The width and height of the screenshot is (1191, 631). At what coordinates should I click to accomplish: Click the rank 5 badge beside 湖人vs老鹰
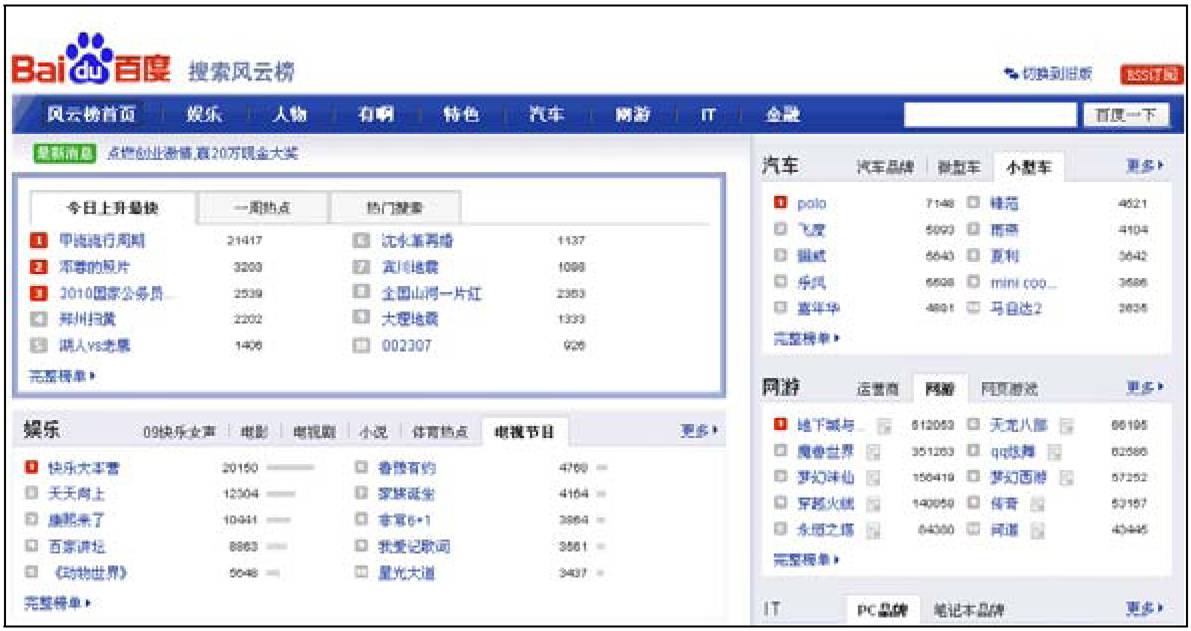(39, 345)
